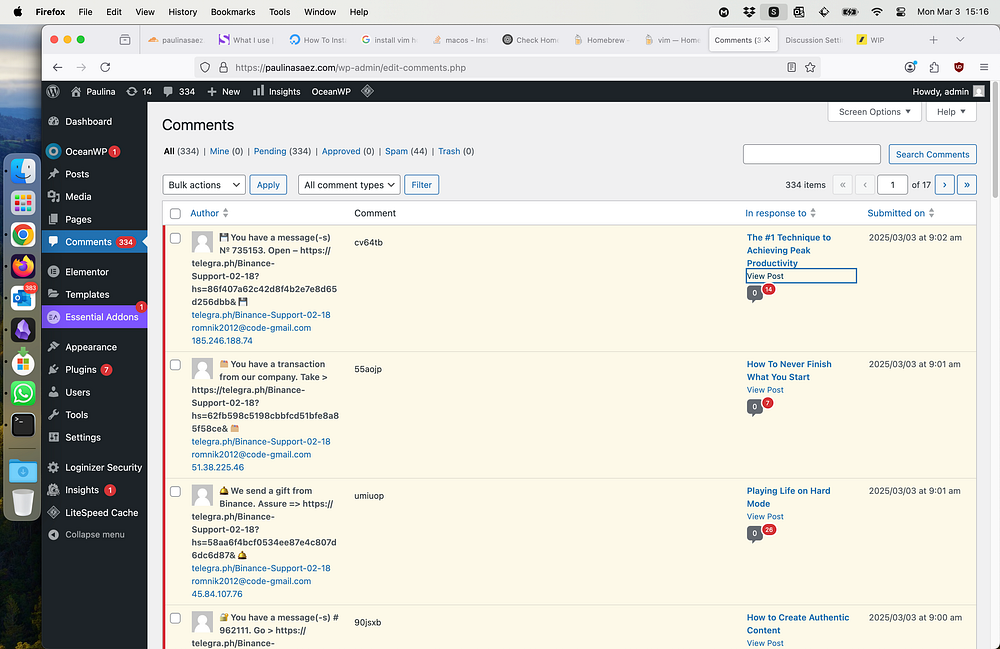This screenshot has width=1000, height=649.
Task: Click the updates icon showing 14
Action: 139,91
